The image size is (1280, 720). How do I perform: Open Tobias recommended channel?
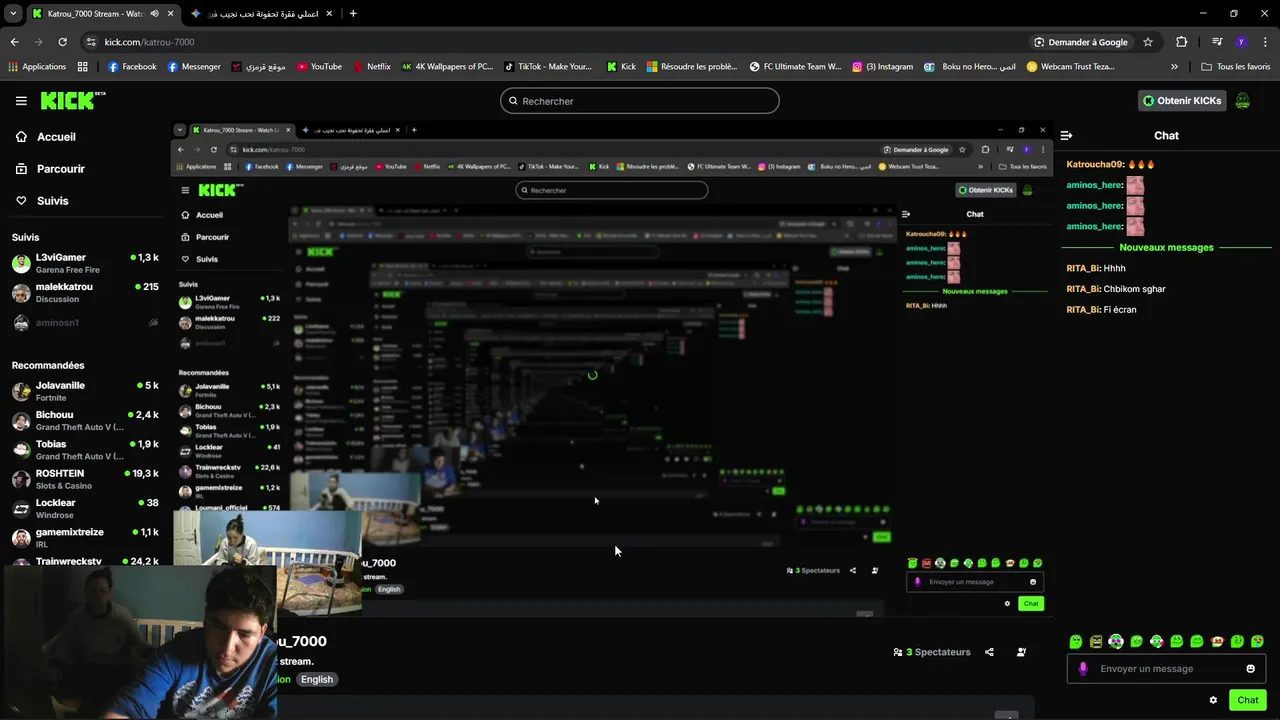pyautogui.click(x=85, y=450)
